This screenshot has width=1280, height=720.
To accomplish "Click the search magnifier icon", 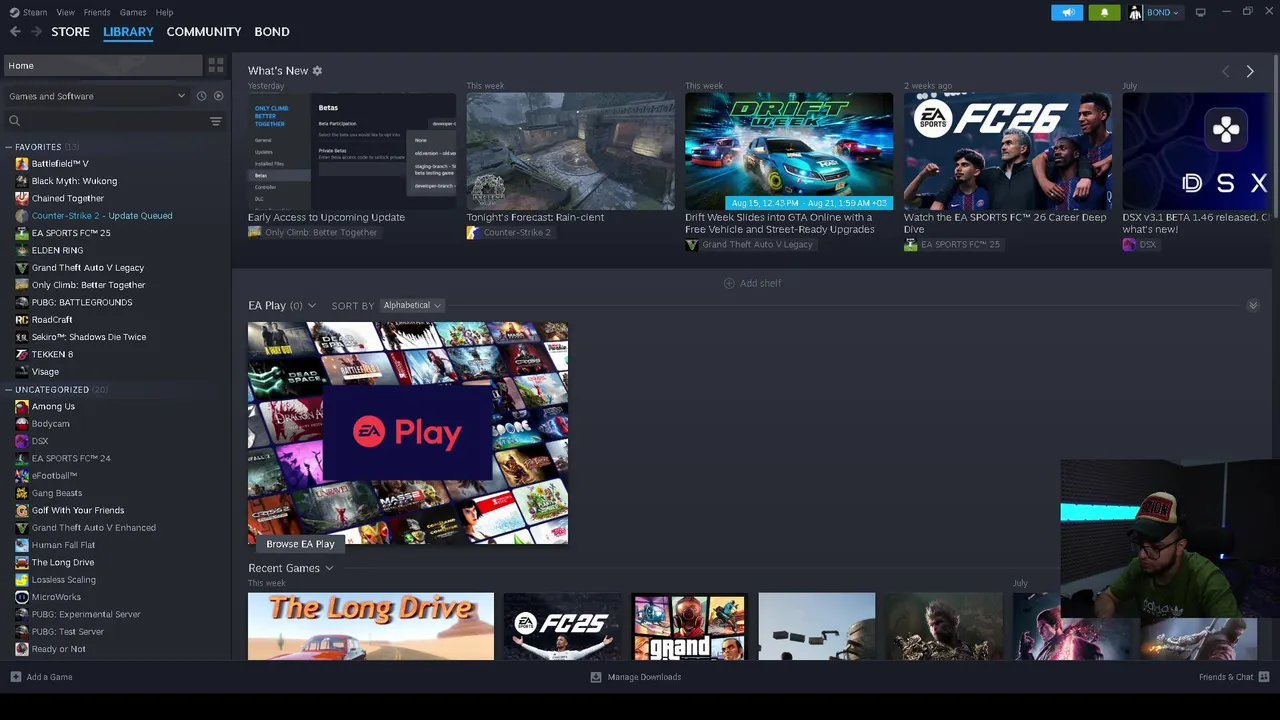I will [x=14, y=121].
